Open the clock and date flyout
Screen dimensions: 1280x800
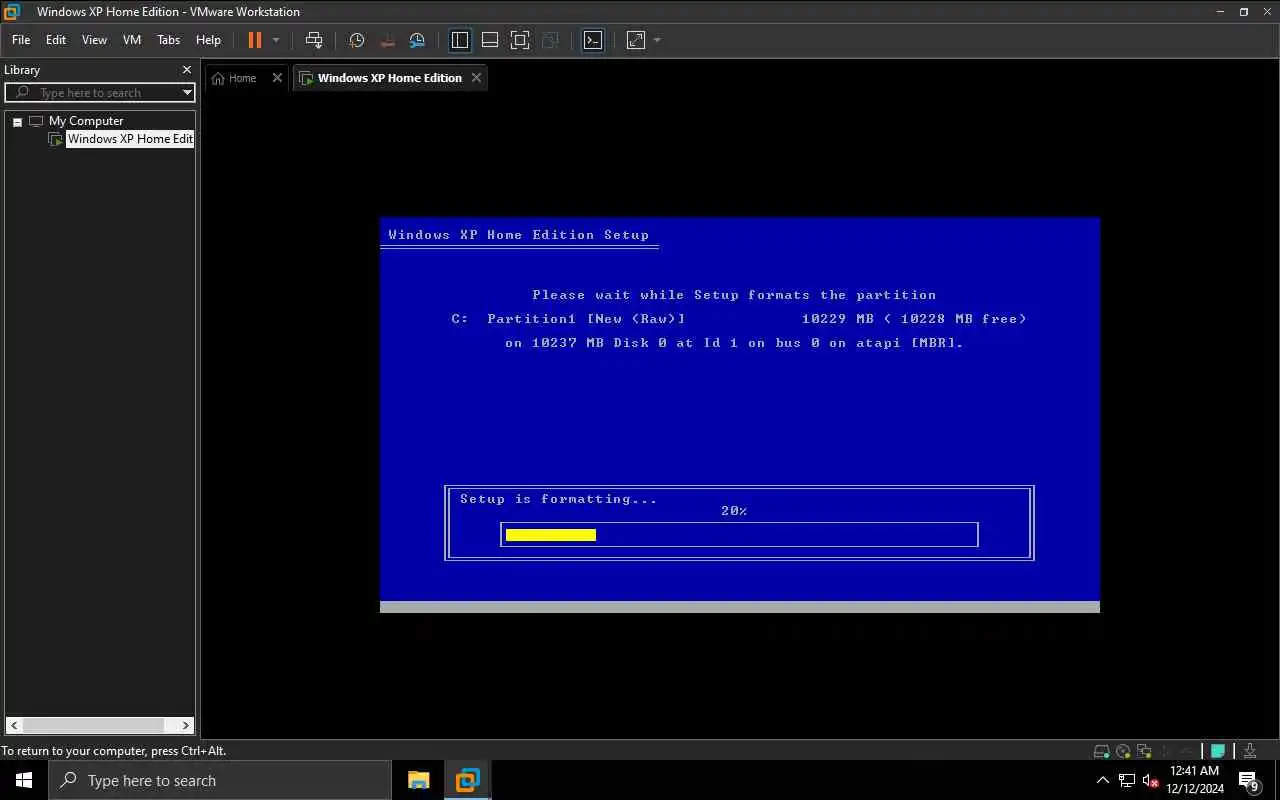[1195, 780]
